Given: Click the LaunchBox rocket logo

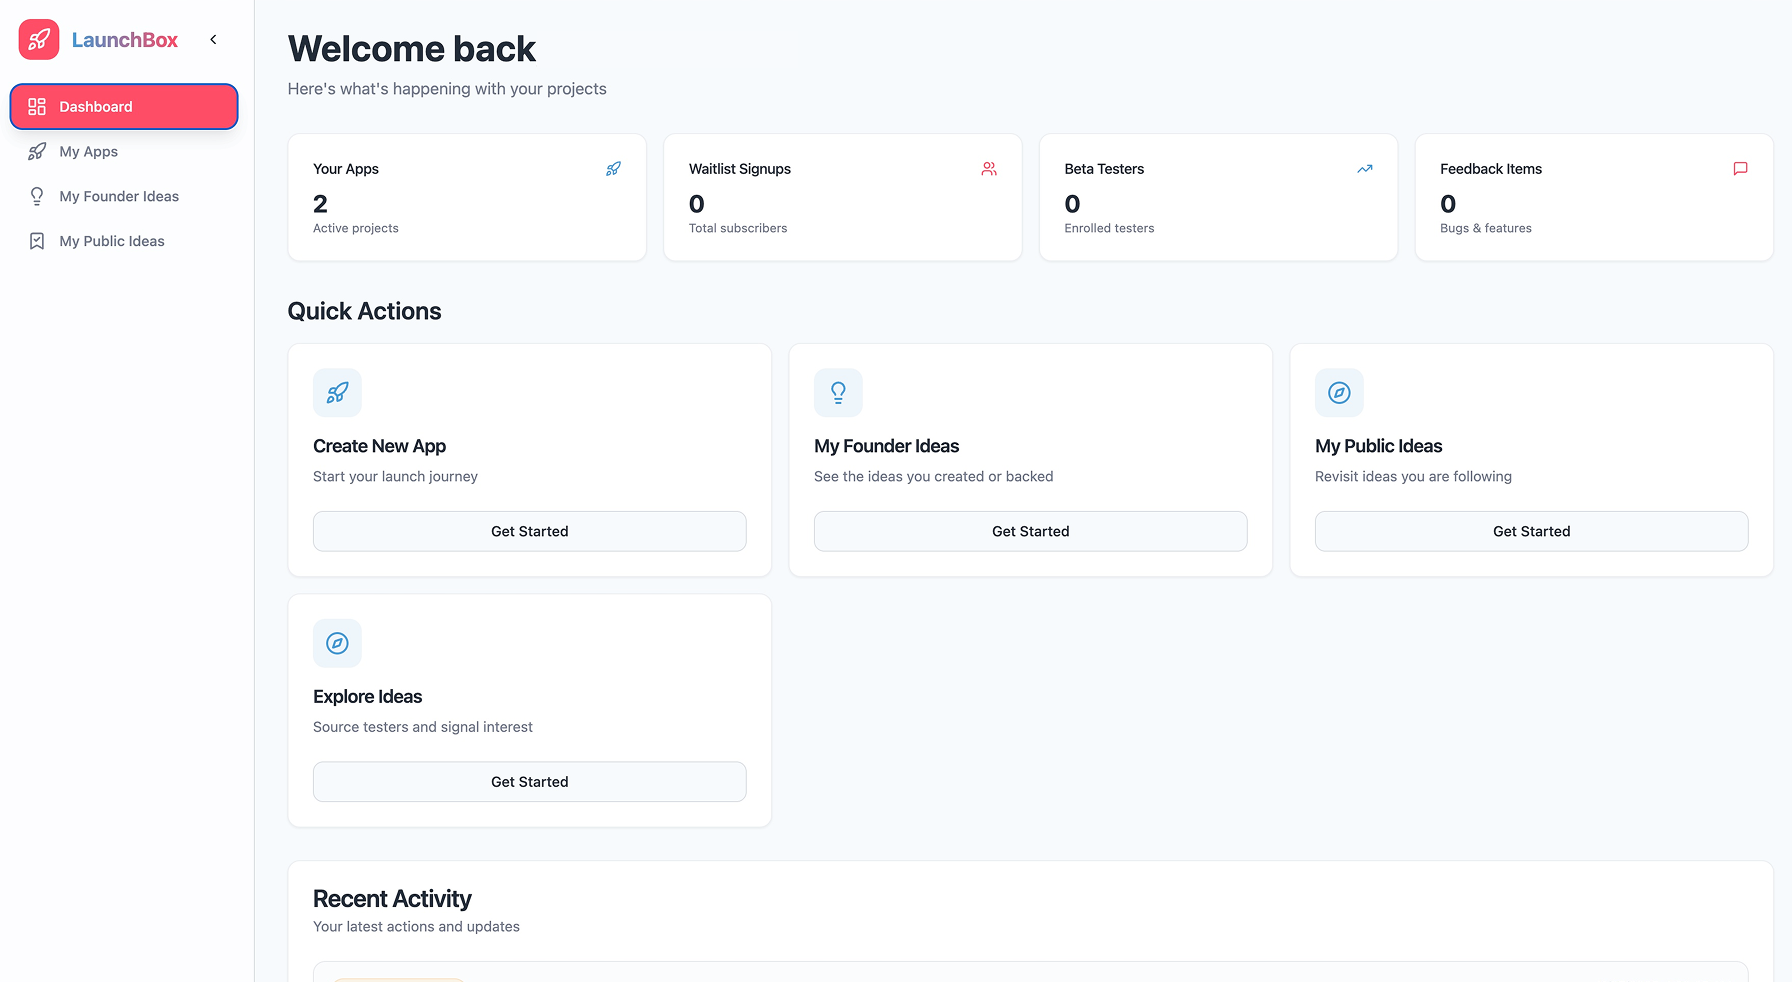Looking at the screenshot, I should [x=38, y=39].
